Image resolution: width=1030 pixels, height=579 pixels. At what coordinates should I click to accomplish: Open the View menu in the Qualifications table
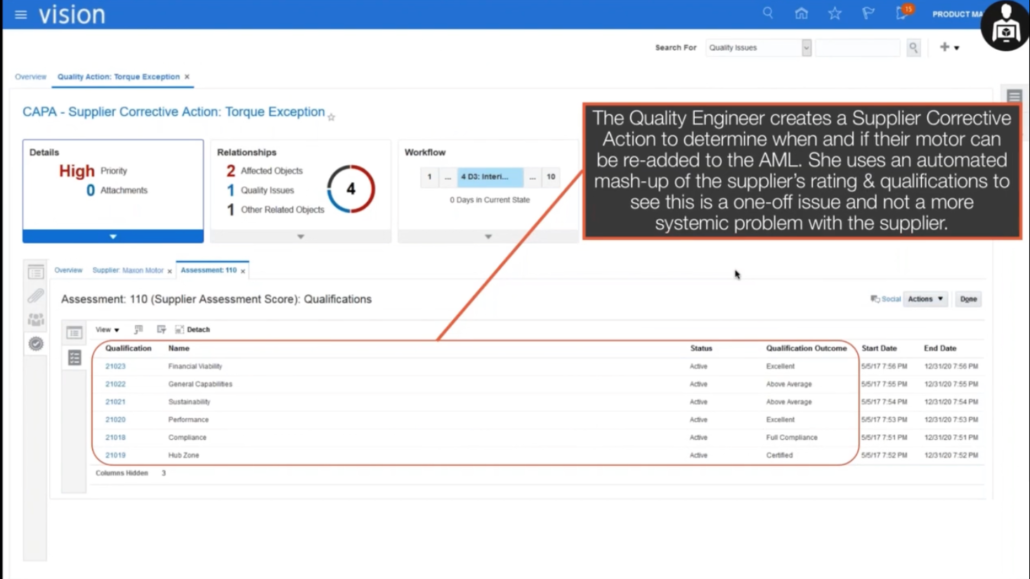pos(104,329)
